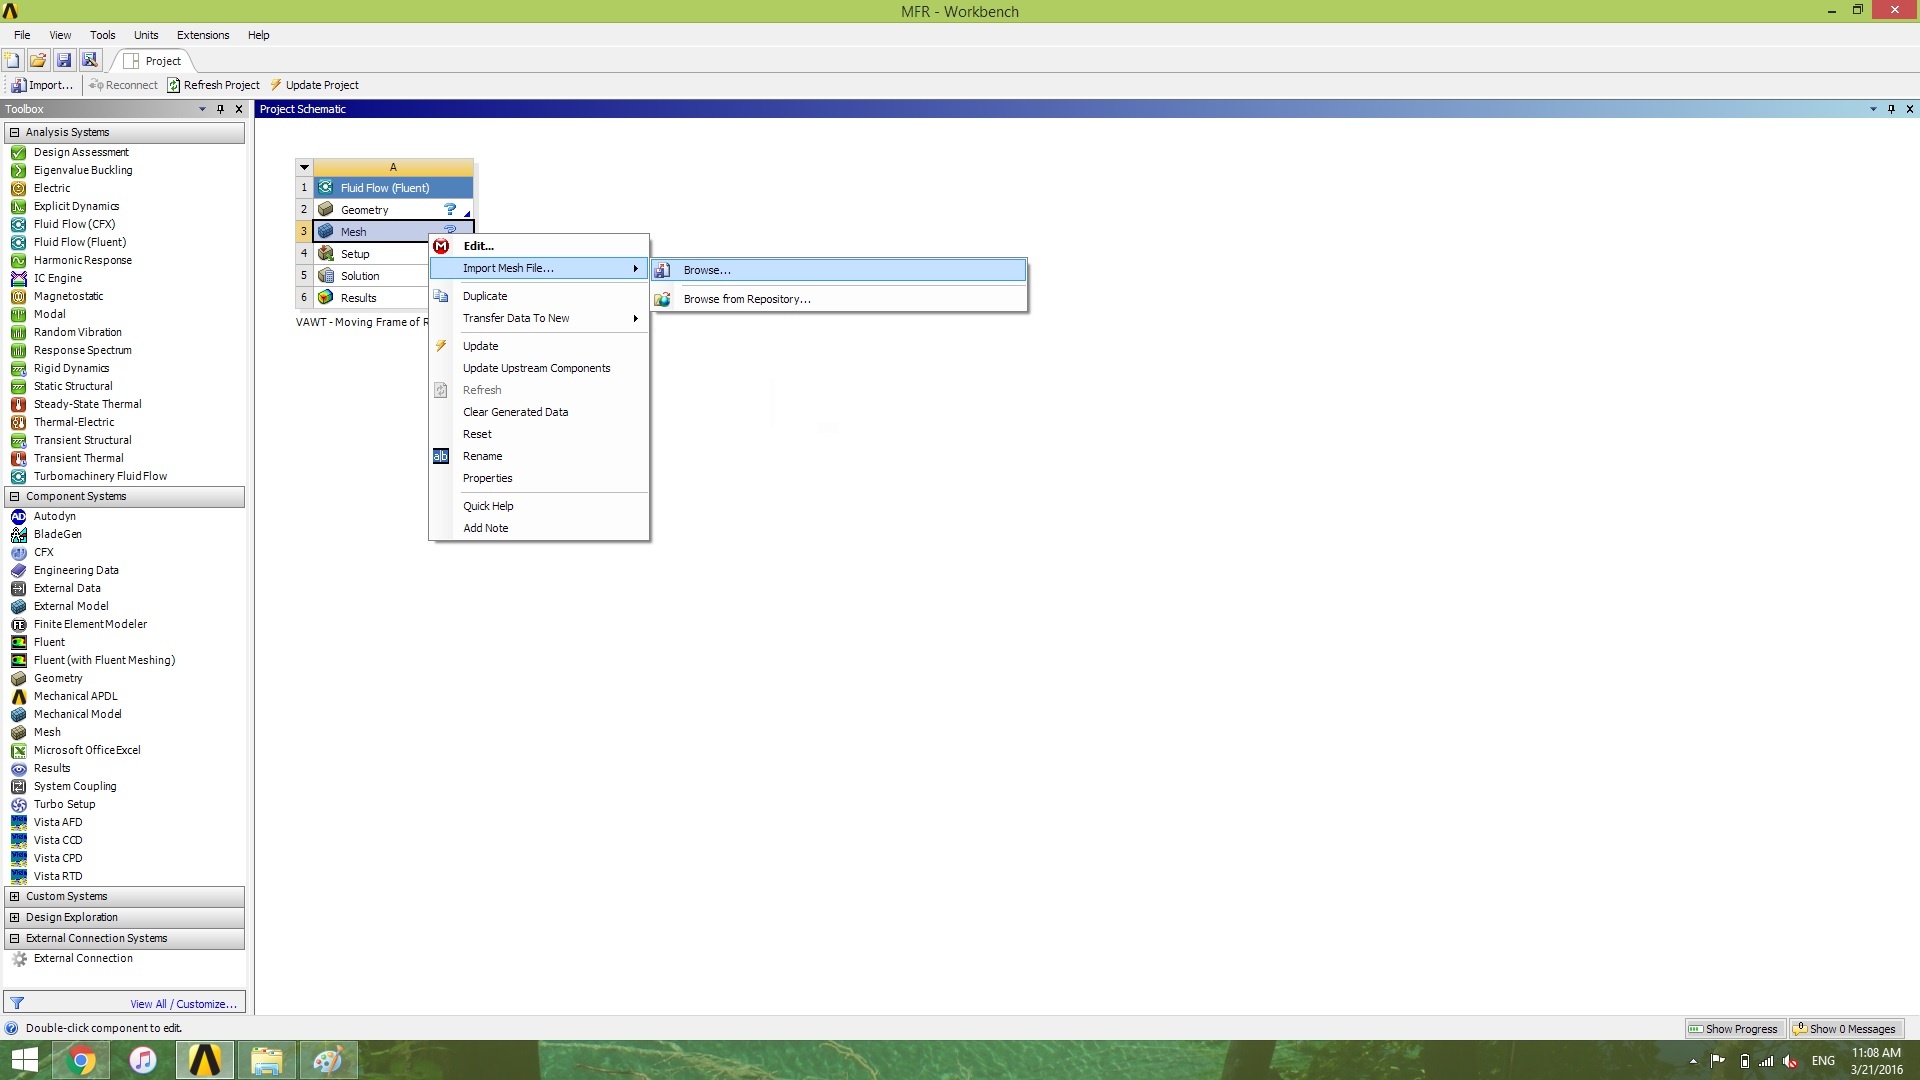Viewport: 1920px width, 1080px height.
Task: Select System Coupling component
Action: (75, 786)
